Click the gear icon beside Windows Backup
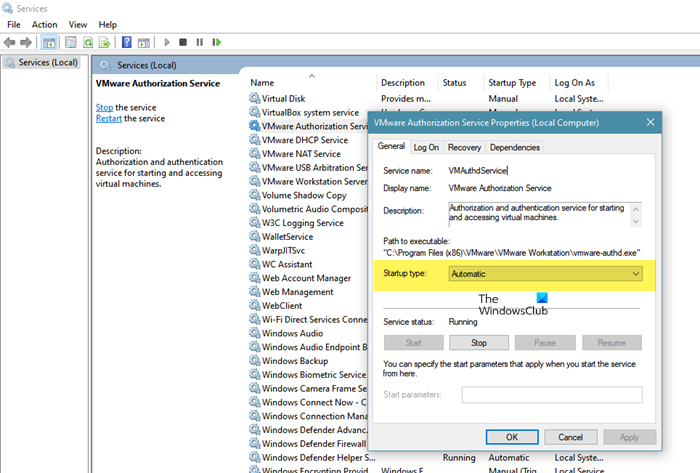The width and height of the screenshot is (700, 473). [254, 361]
